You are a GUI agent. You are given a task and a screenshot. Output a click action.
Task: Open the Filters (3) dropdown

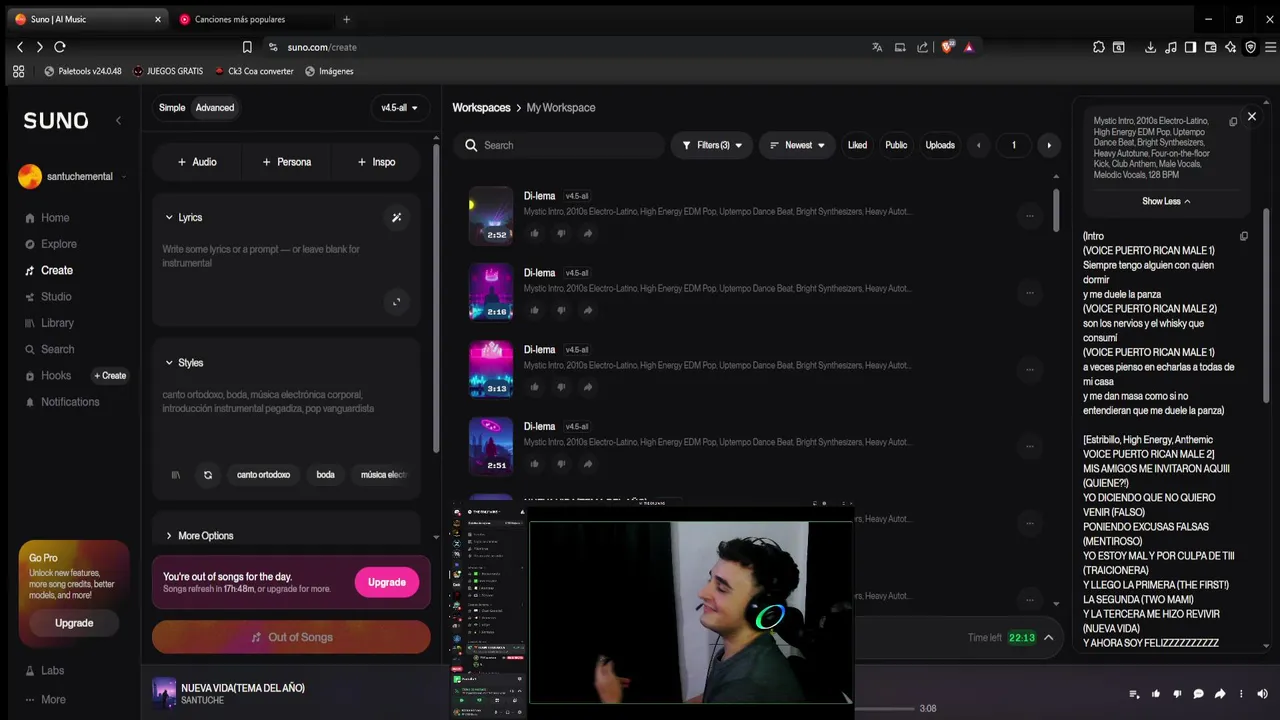point(712,145)
